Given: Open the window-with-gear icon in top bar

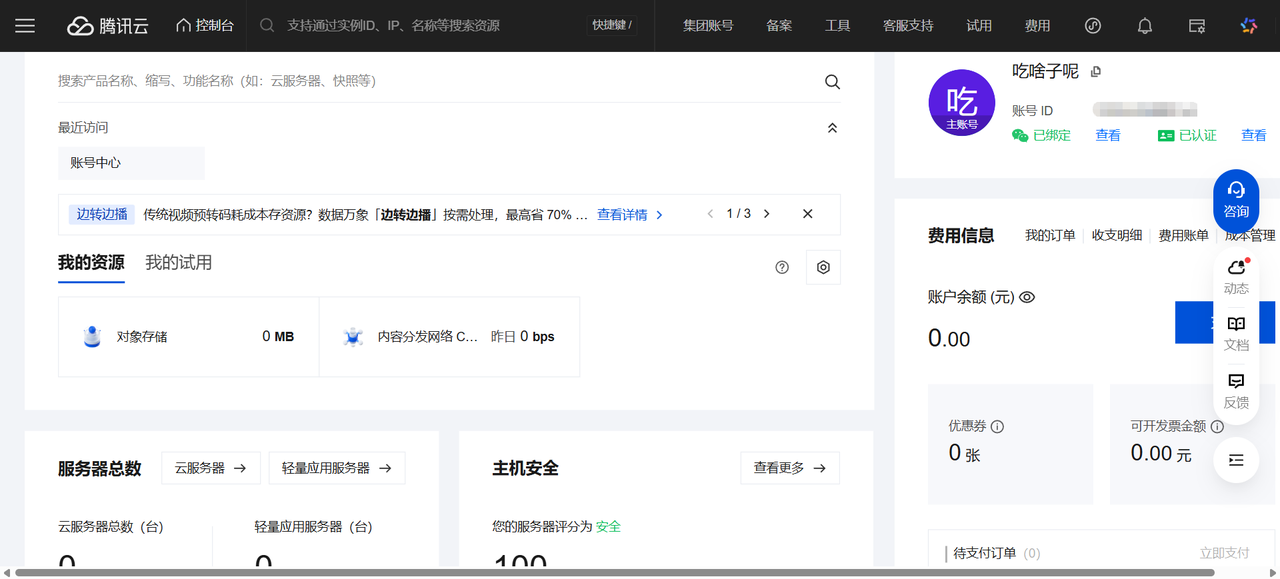Looking at the screenshot, I should (x=1197, y=26).
